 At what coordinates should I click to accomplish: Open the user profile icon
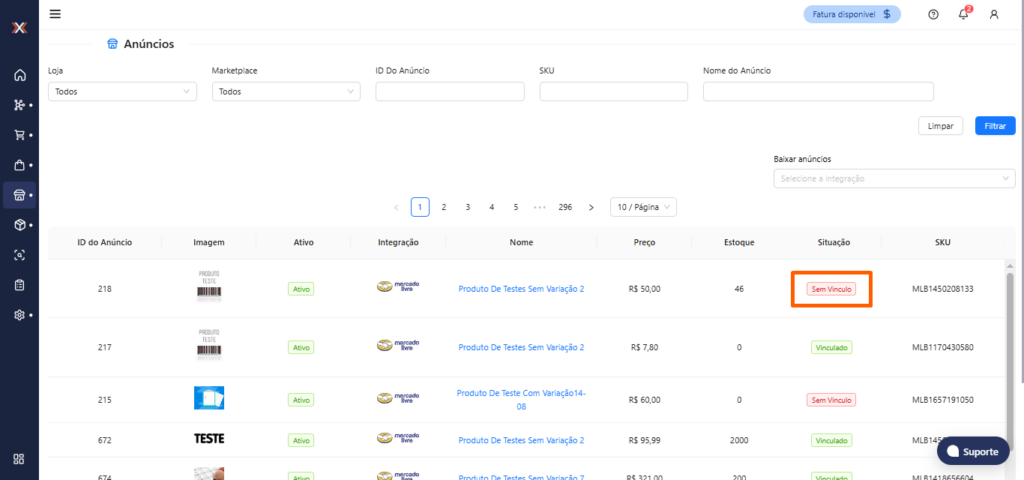[x=993, y=14]
